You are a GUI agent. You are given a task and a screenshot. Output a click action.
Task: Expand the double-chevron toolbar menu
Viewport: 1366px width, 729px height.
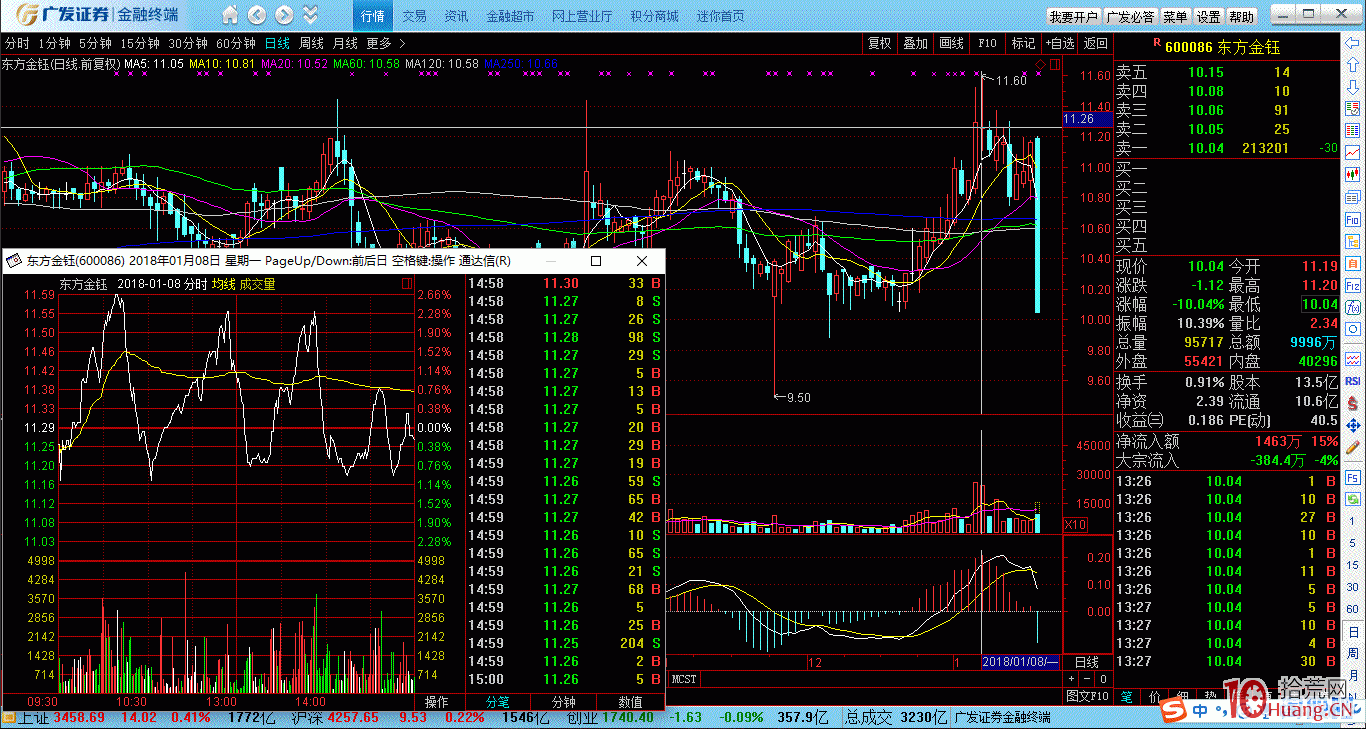[311, 15]
